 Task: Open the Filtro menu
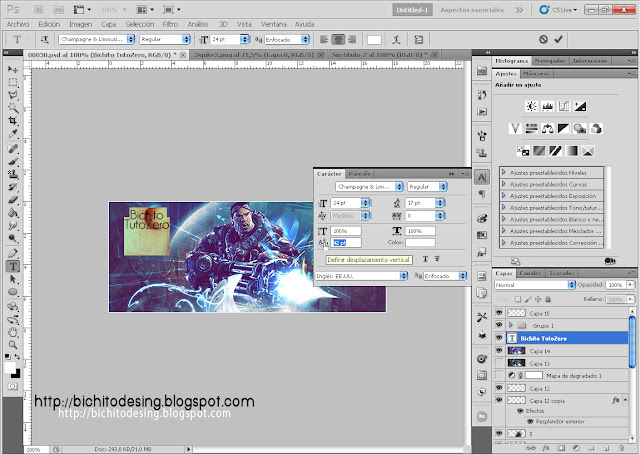(x=170, y=24)
